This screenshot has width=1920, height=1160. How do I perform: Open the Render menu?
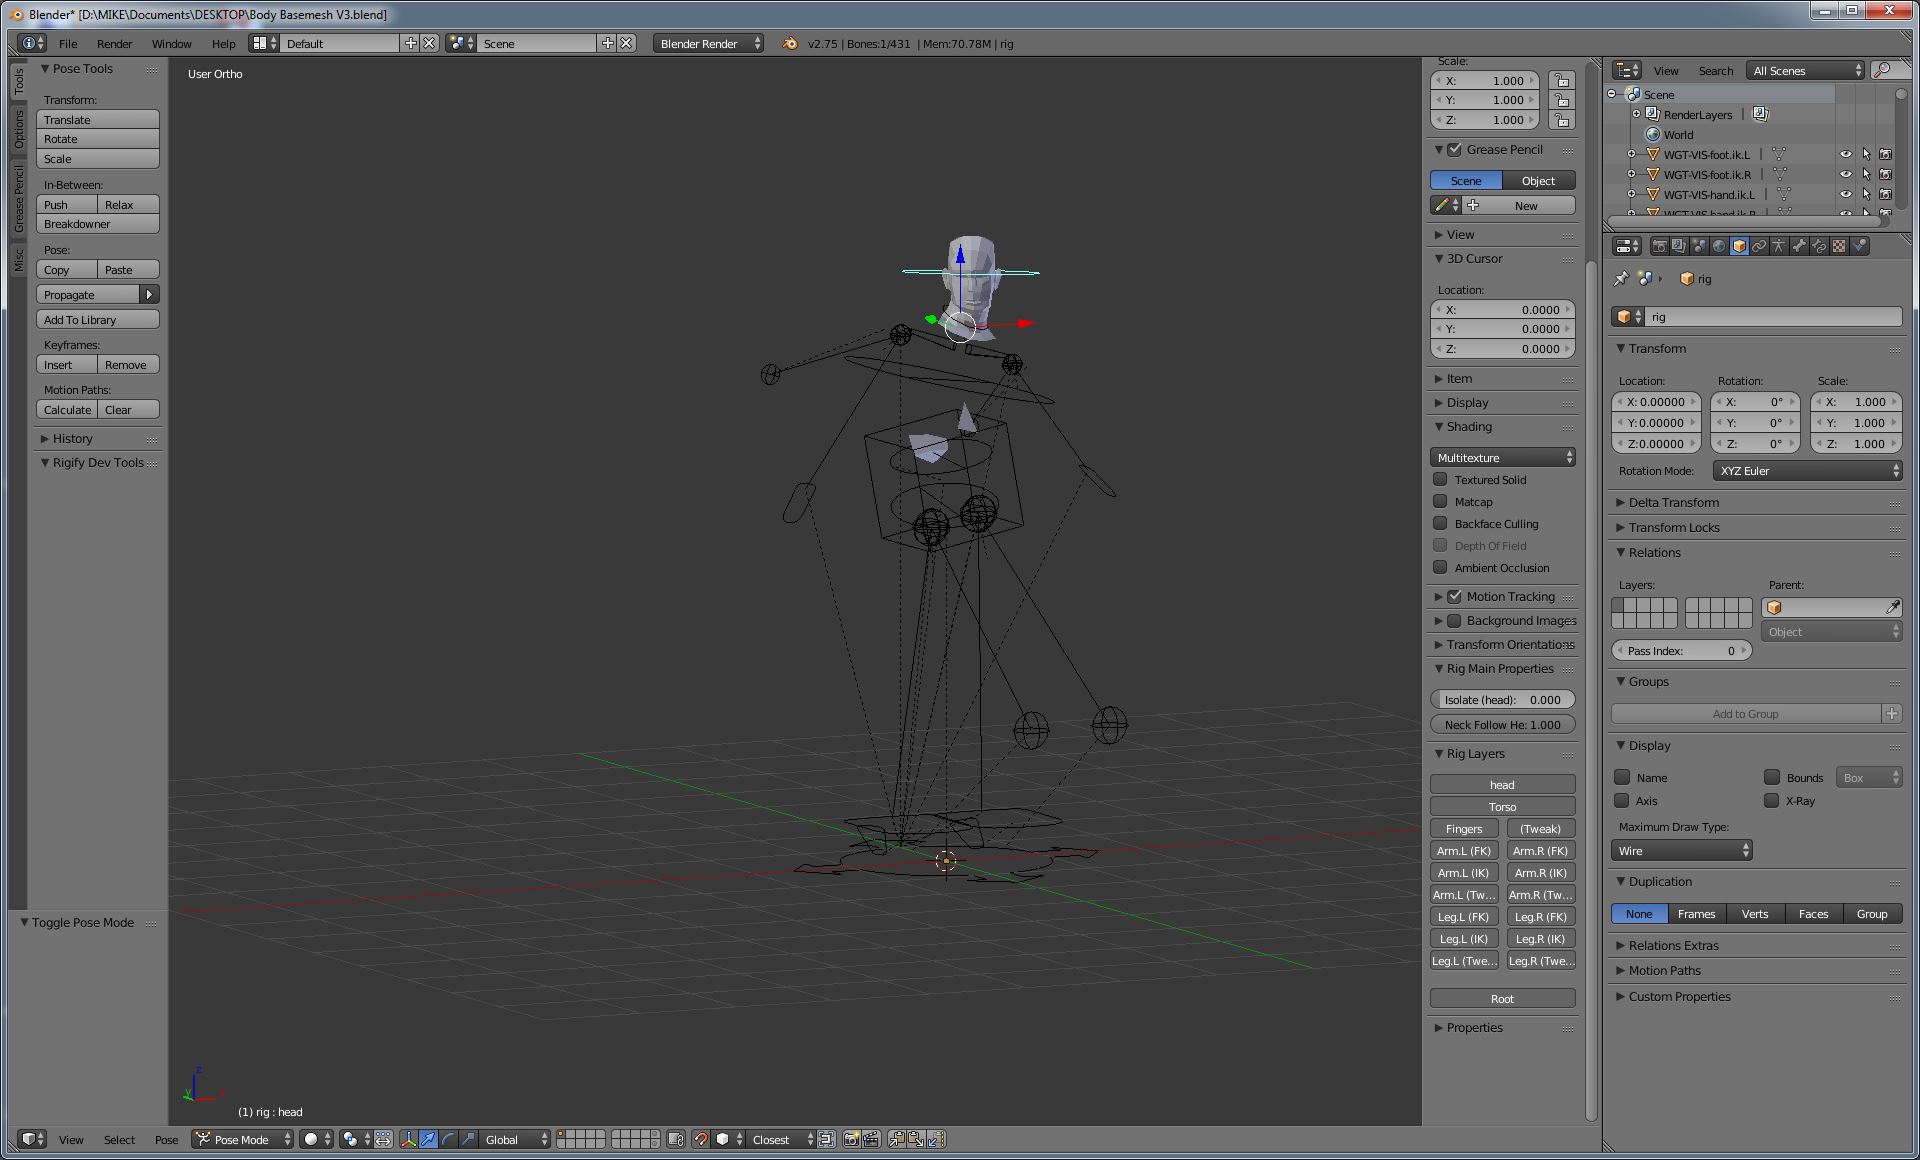tap(114, 43)
